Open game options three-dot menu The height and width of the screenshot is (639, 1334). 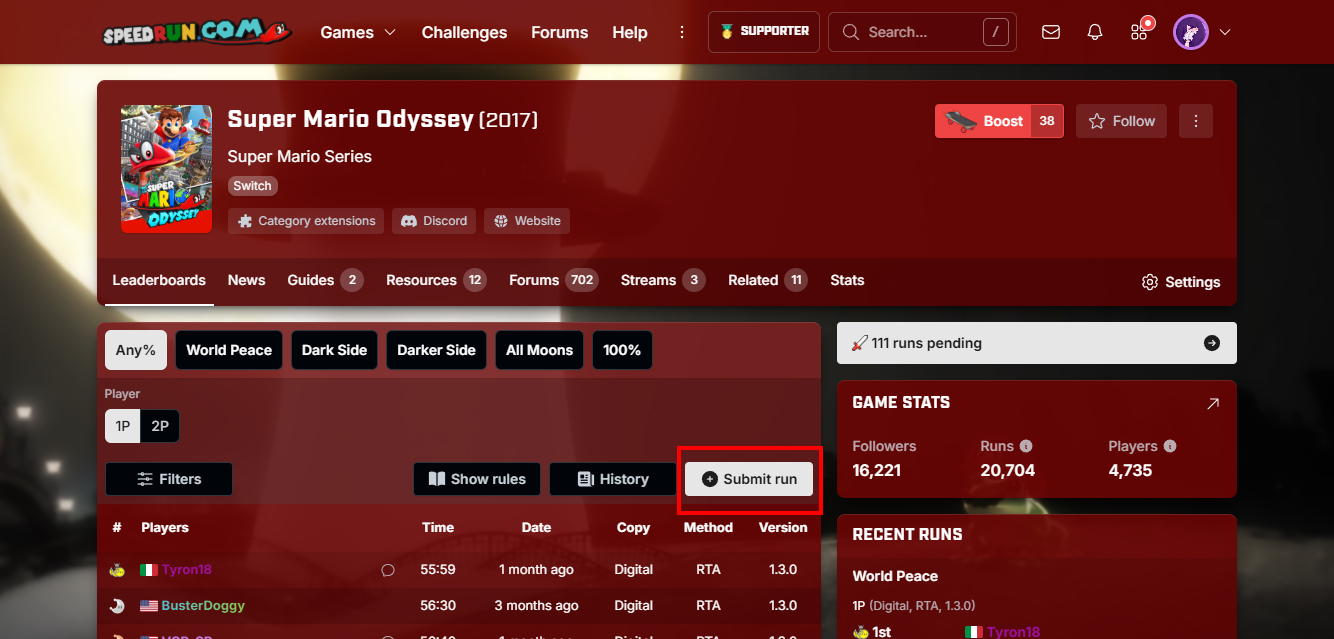(x=1196, y=121)
